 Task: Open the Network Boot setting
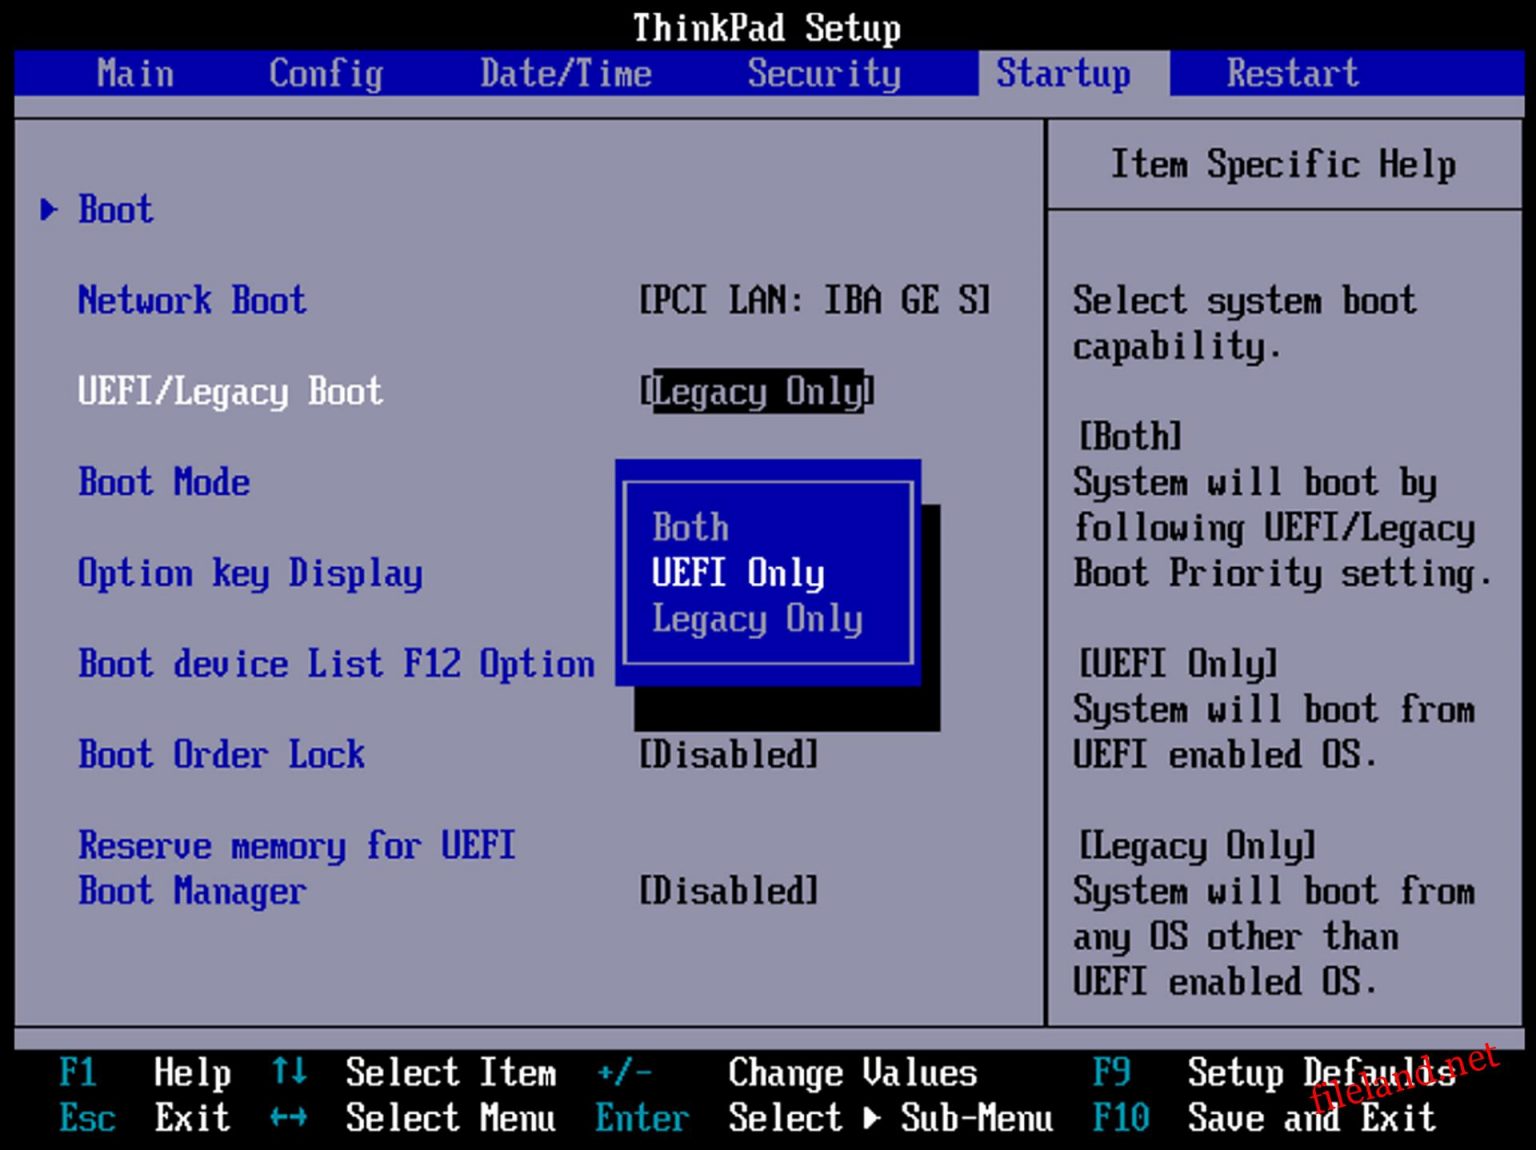point(813,299)
